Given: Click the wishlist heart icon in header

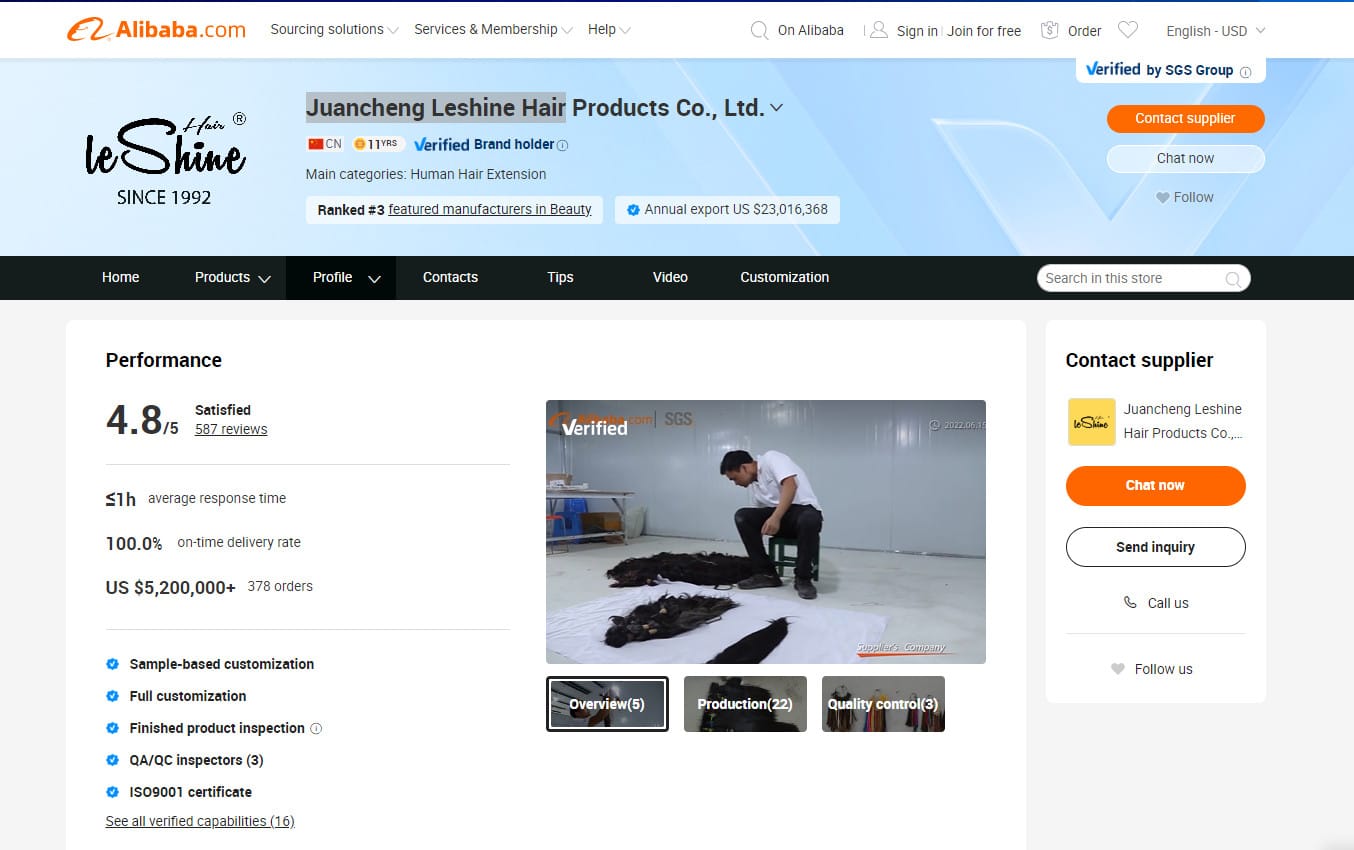Looking at the screenshot, I should [1128, 30].
